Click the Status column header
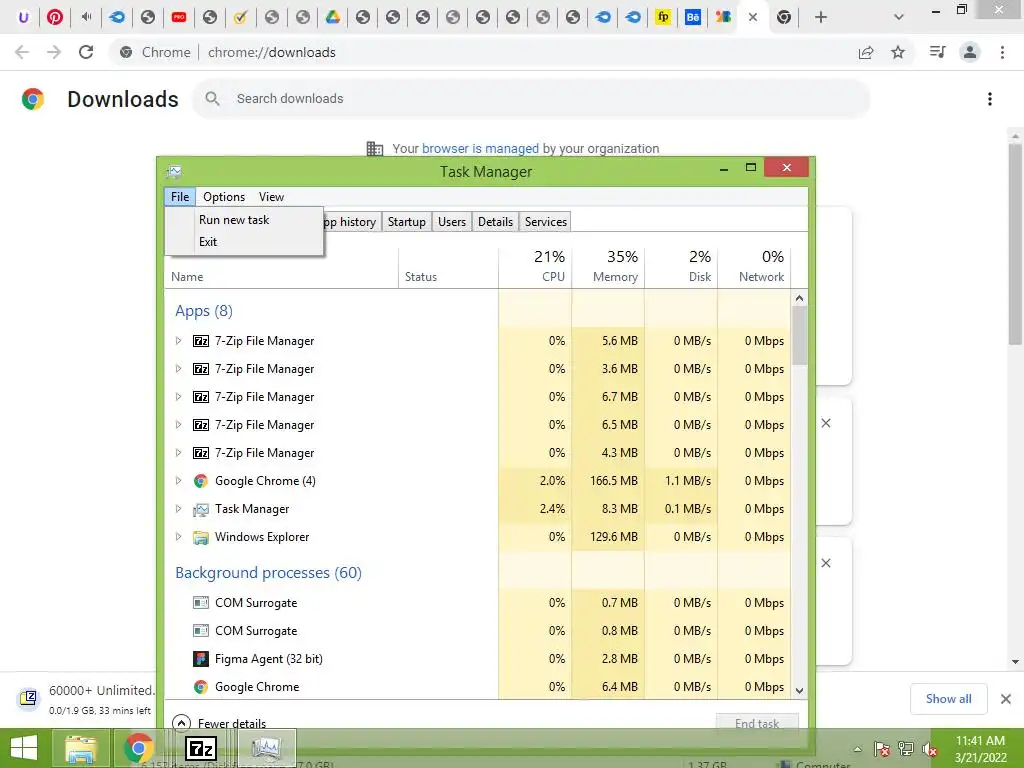This screenshot has width=1024, height=768. pyautogui.click(x=448, y=266)
